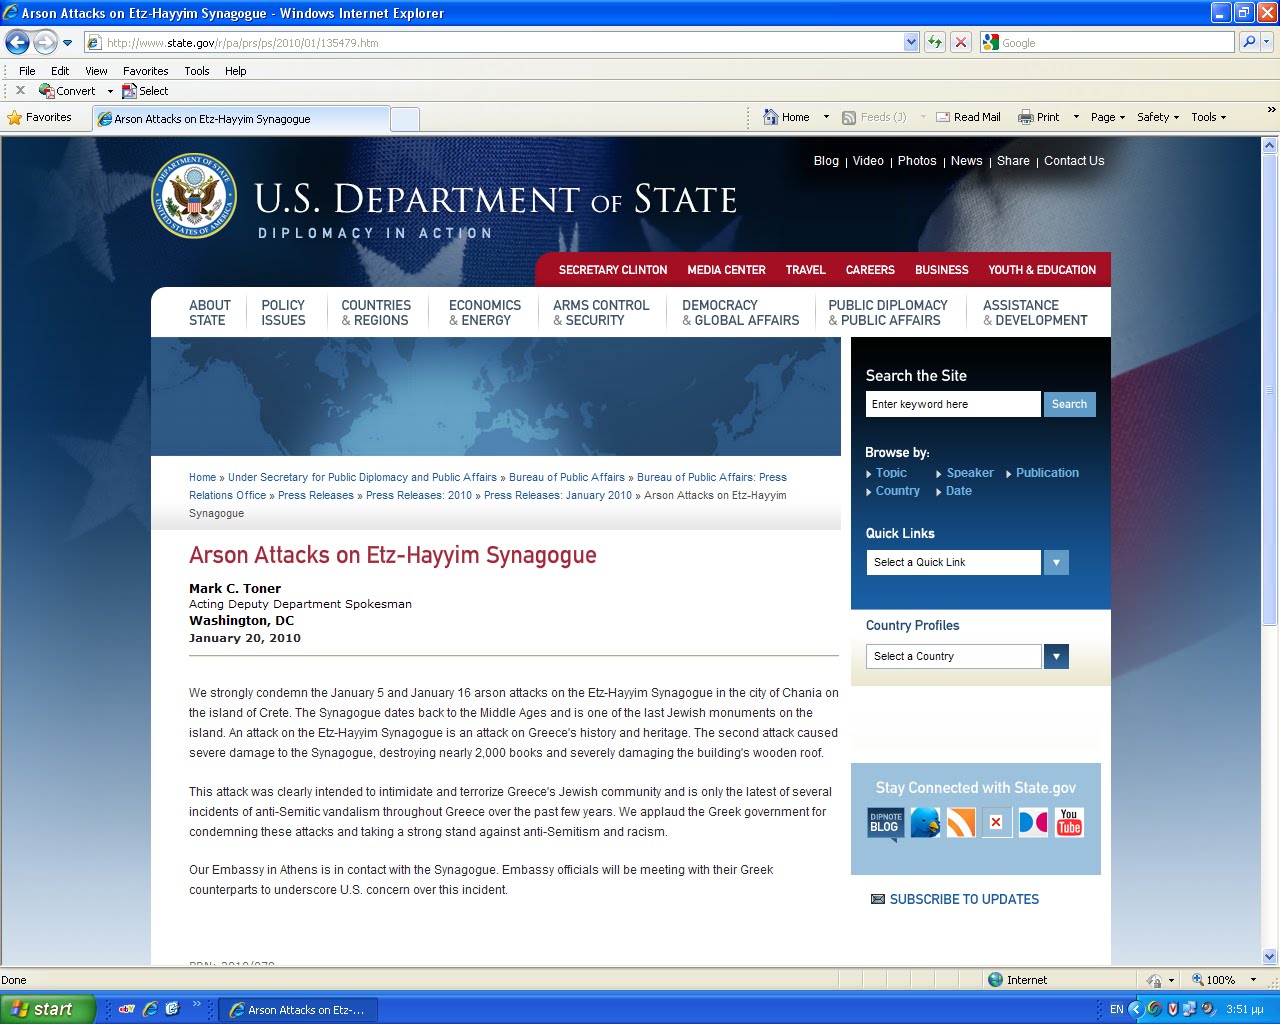Image resolution: width=1280 pixels, height=1024 pixels.
Task: Click the Internet Explorer quick launch icon
Action: pos(149,1009)
